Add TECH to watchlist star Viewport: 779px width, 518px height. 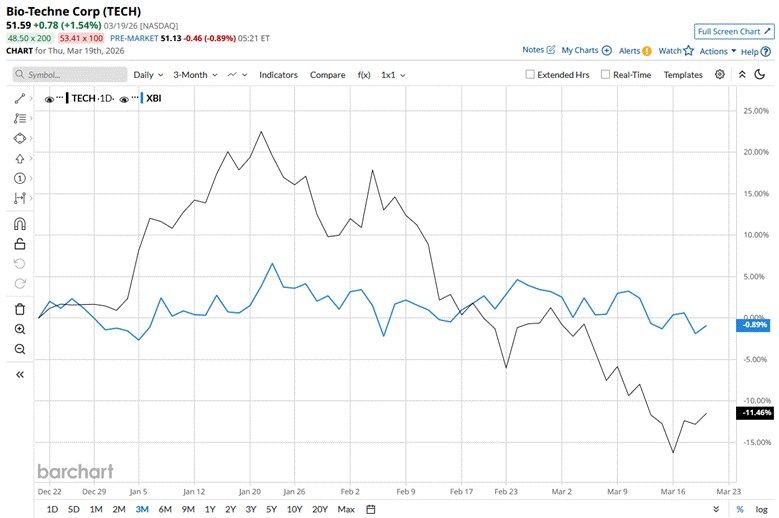[688, 51]
